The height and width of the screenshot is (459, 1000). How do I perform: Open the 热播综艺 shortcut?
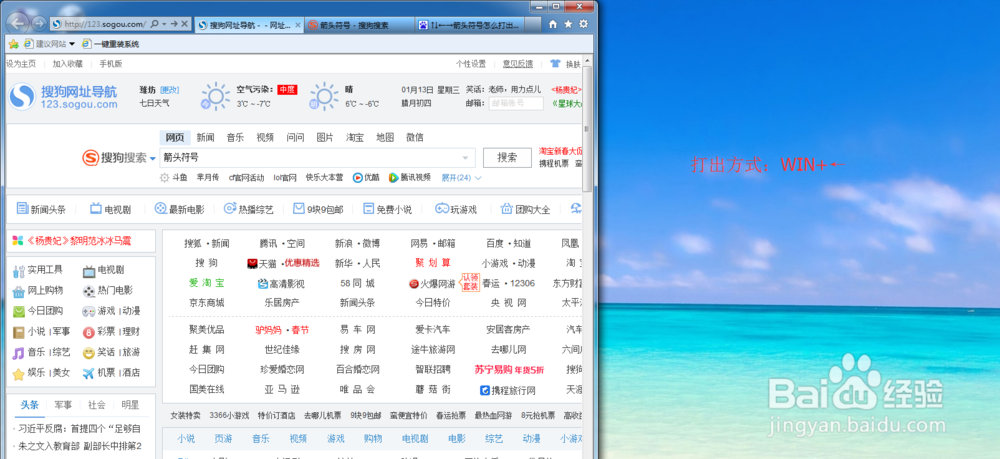coord(249,208)
